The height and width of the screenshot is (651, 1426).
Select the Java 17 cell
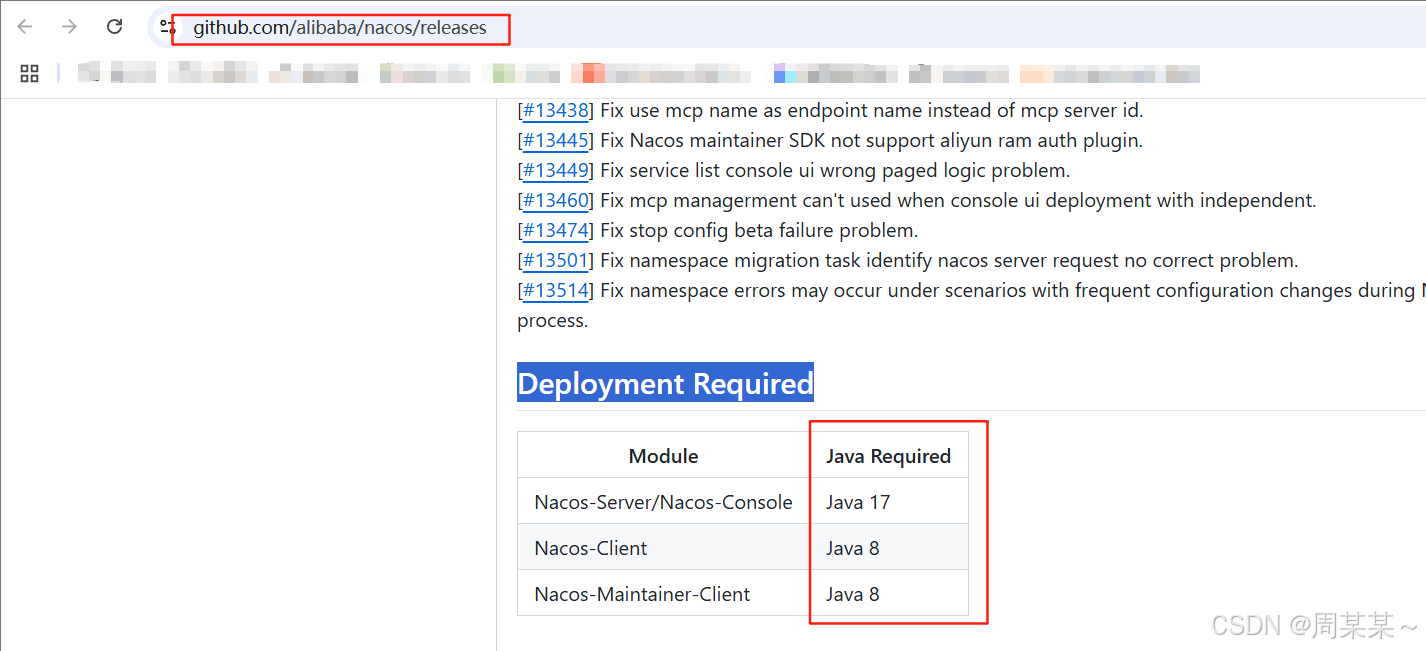click(888, 502)
